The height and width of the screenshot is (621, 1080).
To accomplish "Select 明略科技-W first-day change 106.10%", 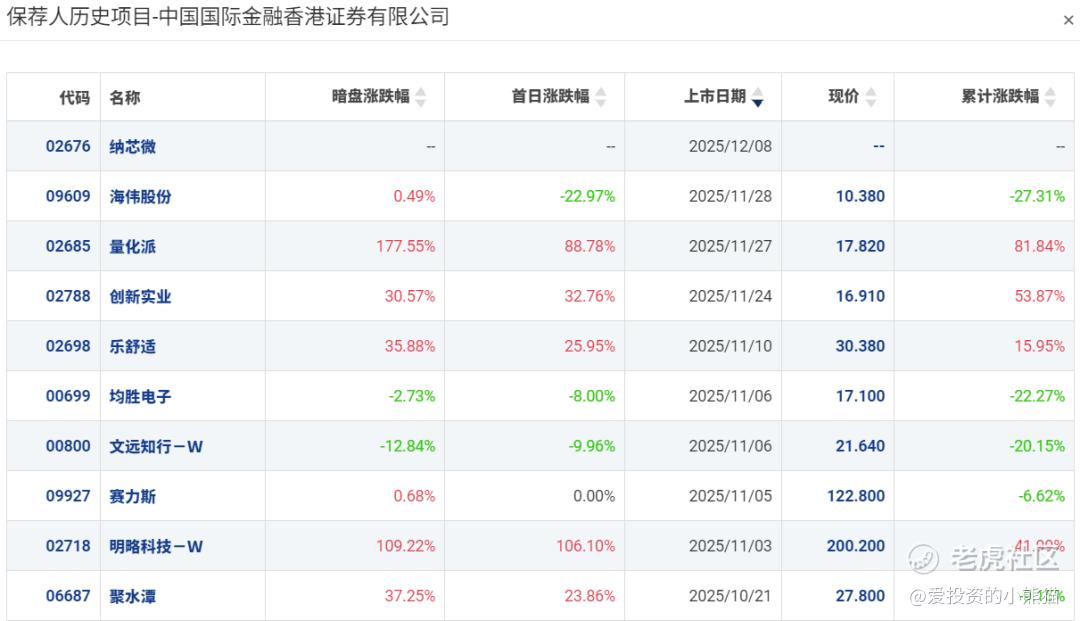I will tap(585, 546).
